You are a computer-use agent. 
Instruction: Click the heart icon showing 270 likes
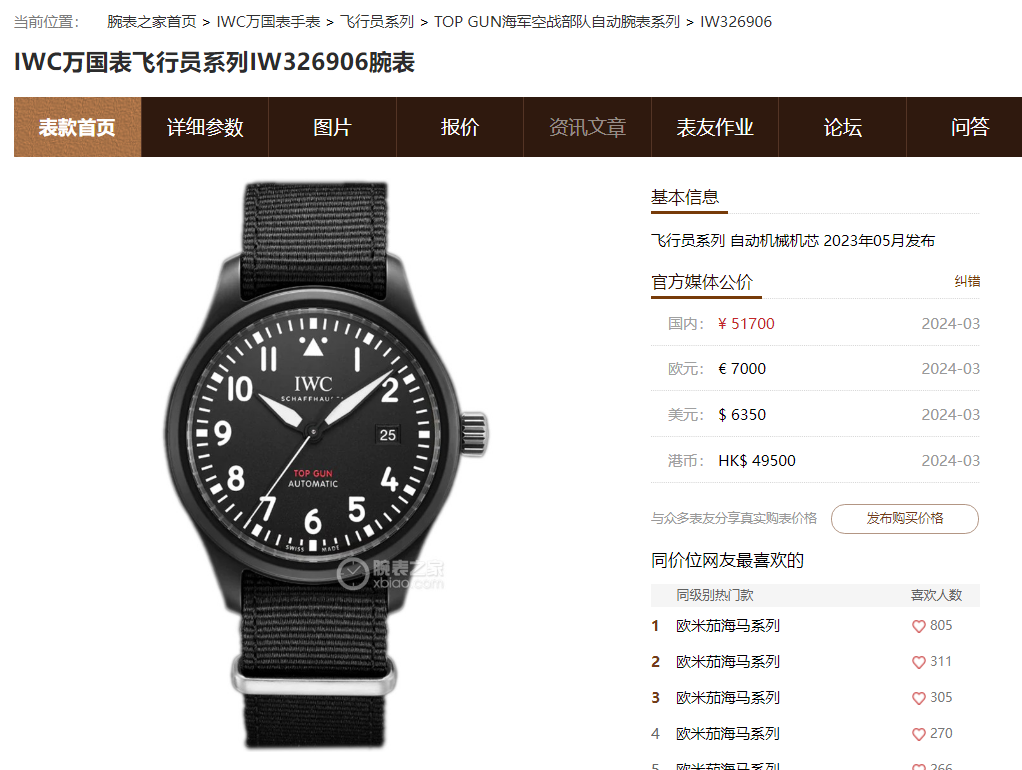(918, 734)
